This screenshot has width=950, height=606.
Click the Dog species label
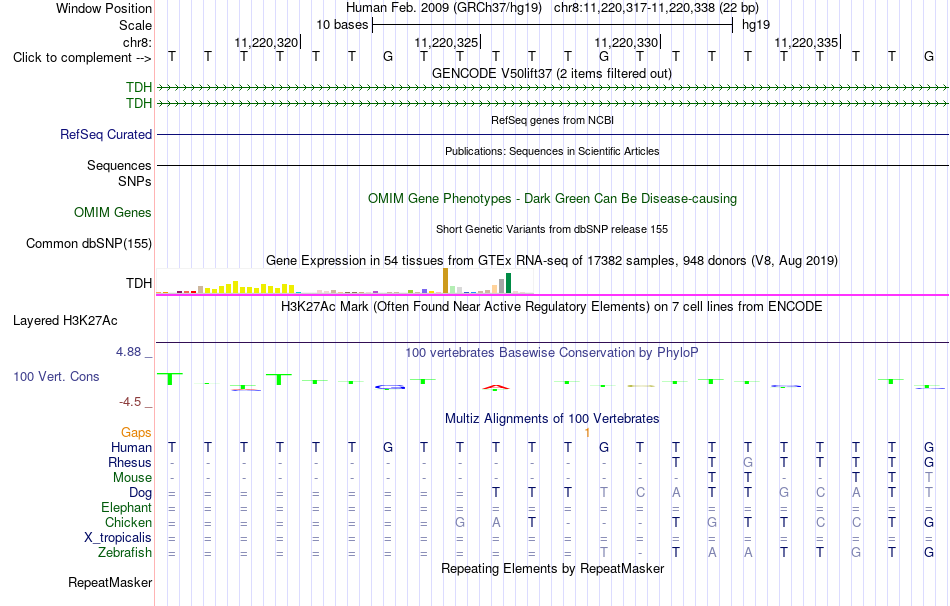(140, 493)
